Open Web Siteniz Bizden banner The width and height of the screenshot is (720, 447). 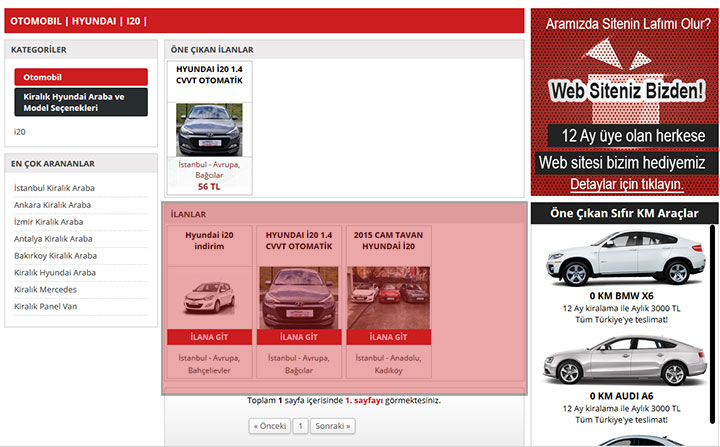[624, 102]
